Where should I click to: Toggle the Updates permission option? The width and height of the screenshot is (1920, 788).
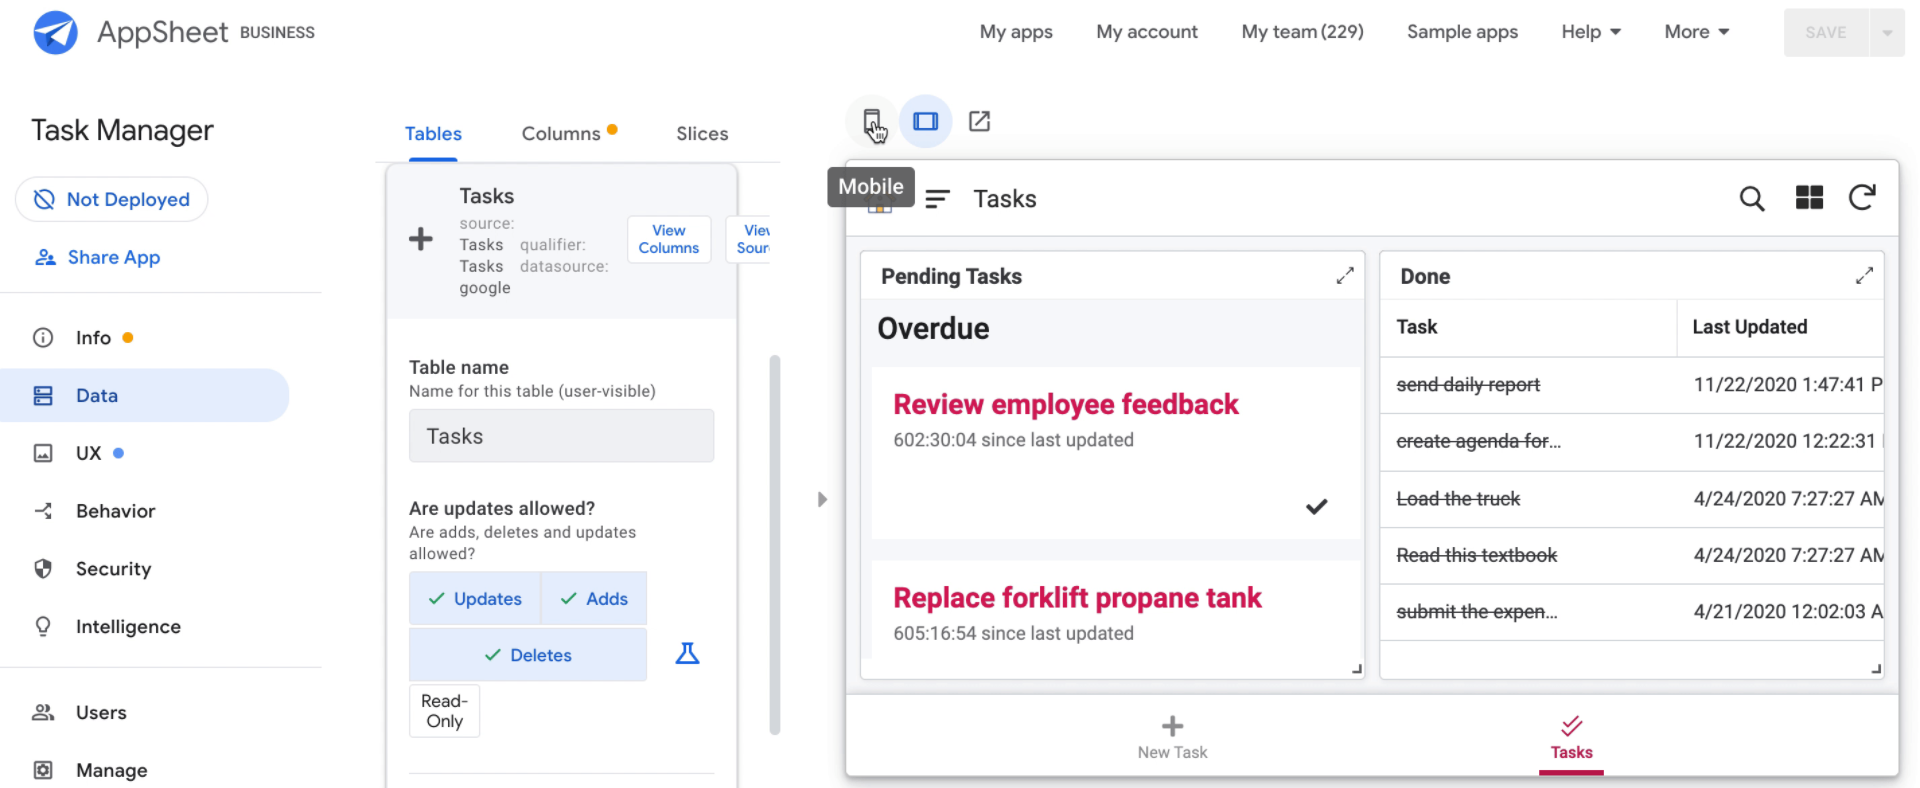[x=475, y=598]
